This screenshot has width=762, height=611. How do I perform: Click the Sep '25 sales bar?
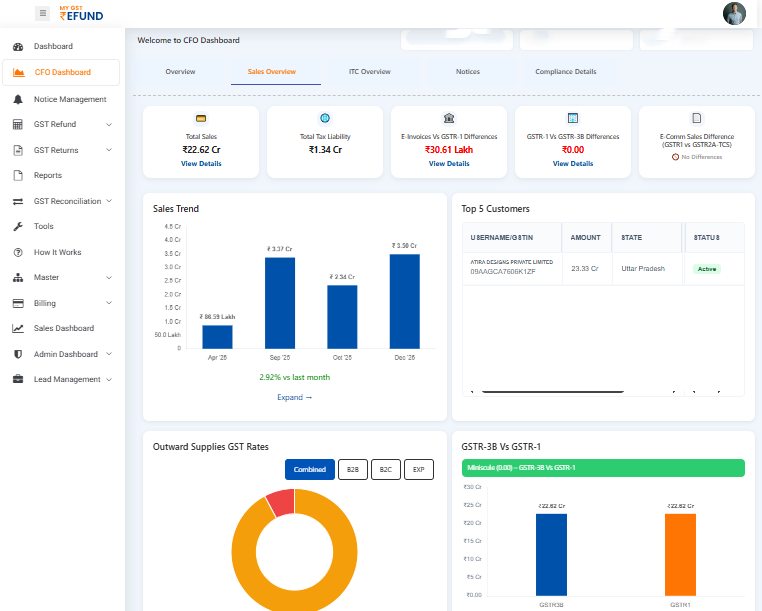(280, 303)
